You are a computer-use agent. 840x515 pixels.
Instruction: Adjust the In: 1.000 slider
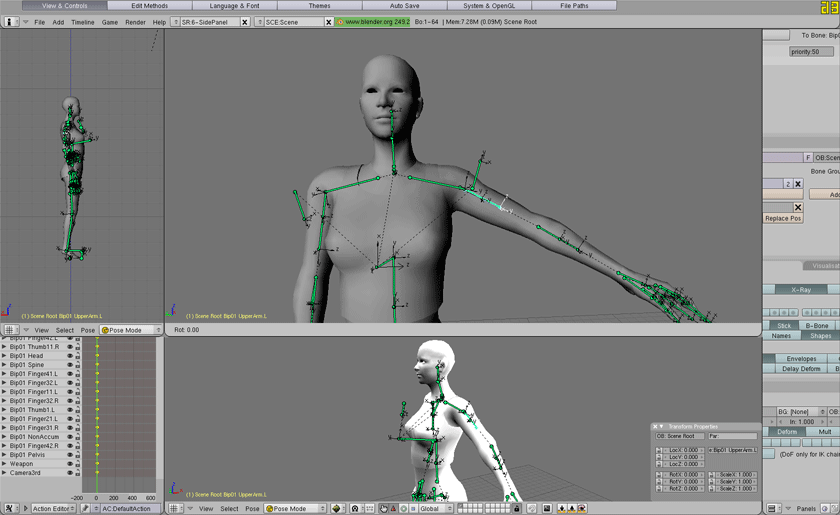point(801,422)
